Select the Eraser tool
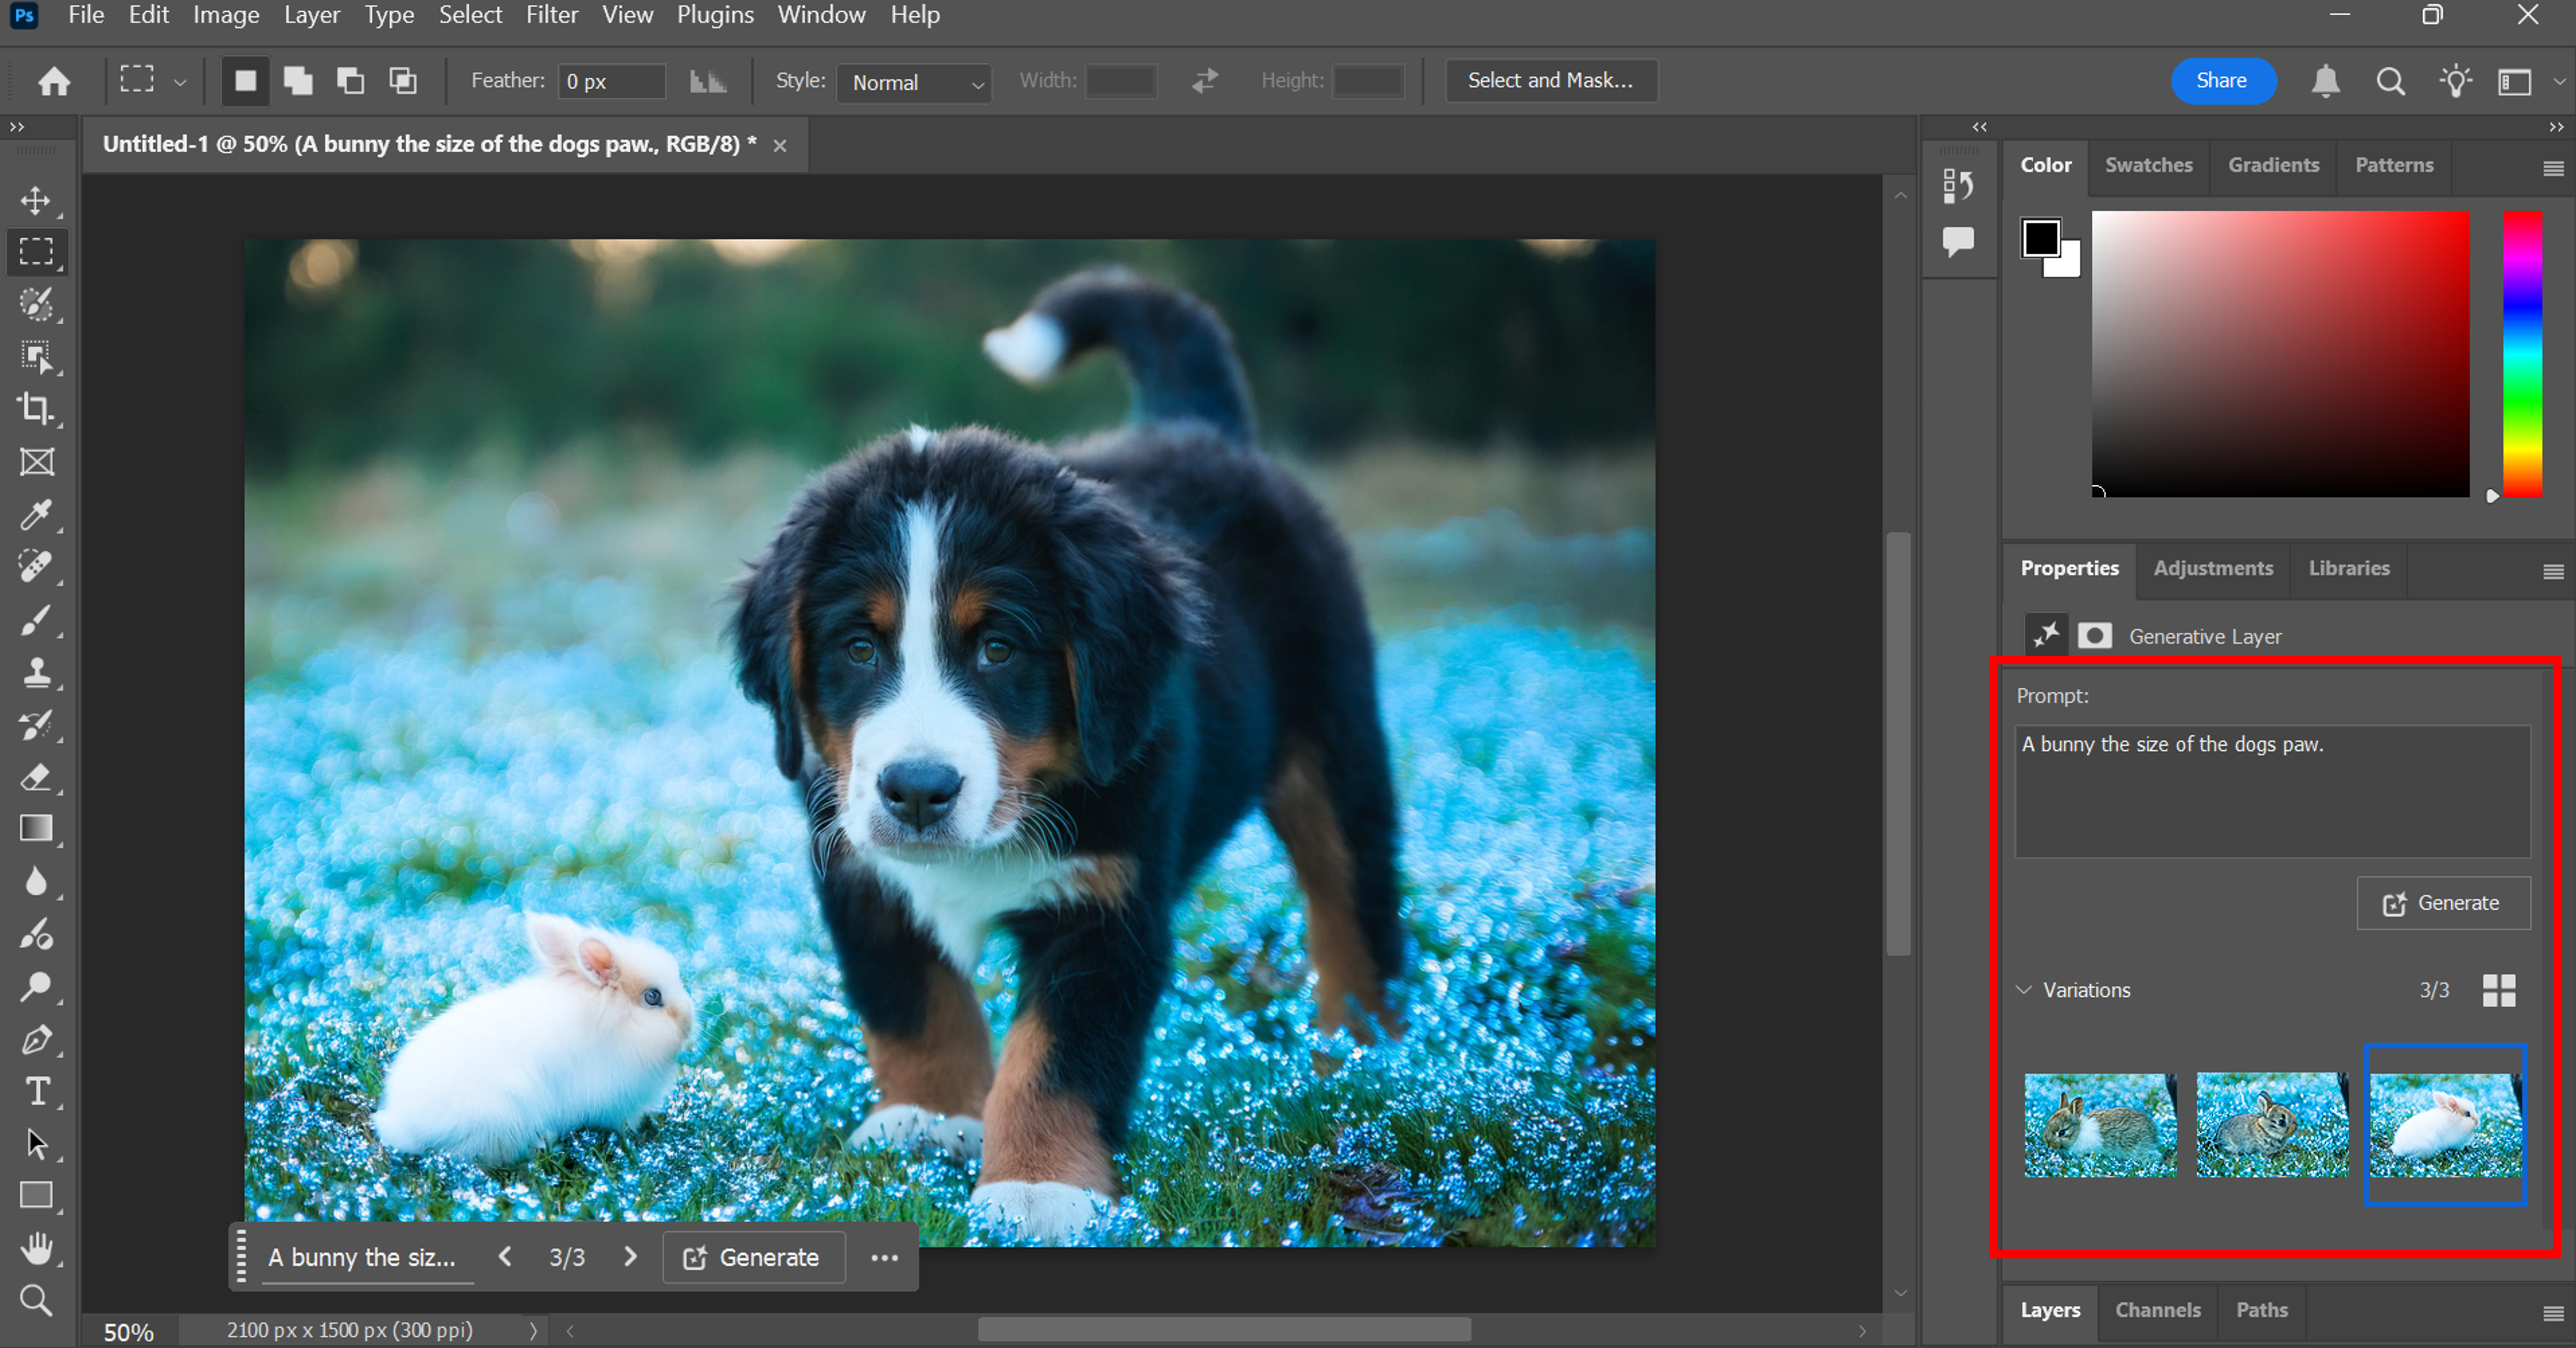The height and width of the screenshot is (1348, 2576). 36,777
